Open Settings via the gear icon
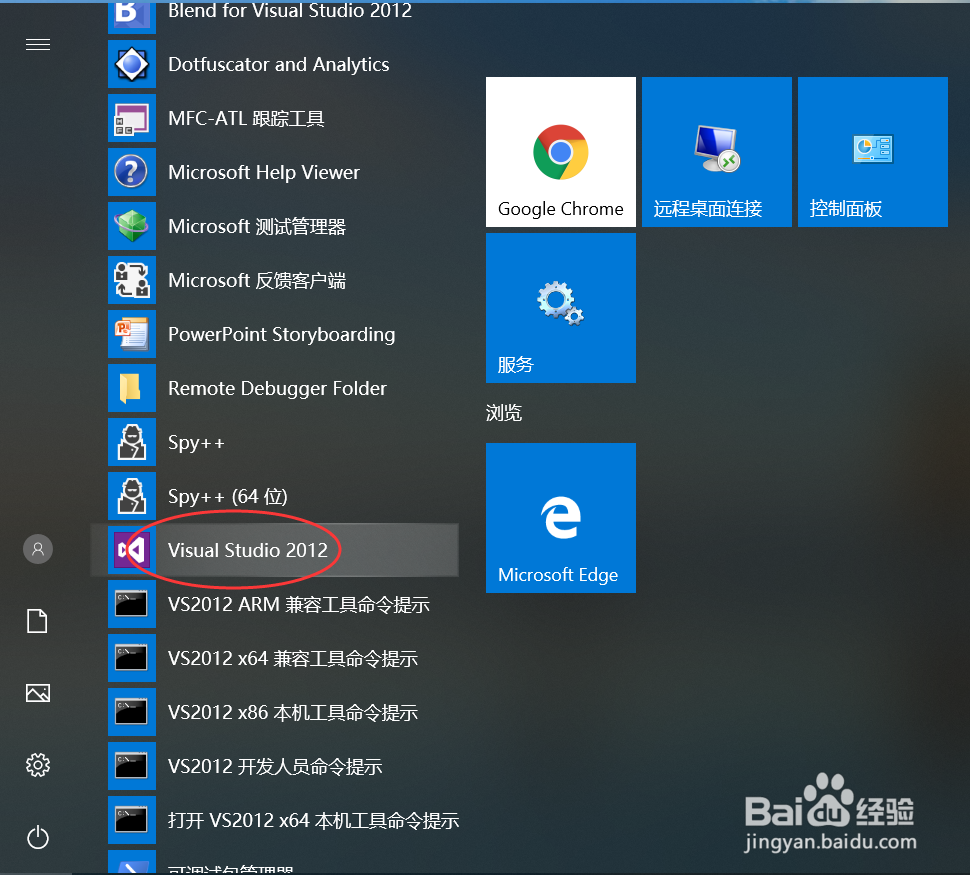Viewport: 970px width, 875px height. (x=38, y=765)
